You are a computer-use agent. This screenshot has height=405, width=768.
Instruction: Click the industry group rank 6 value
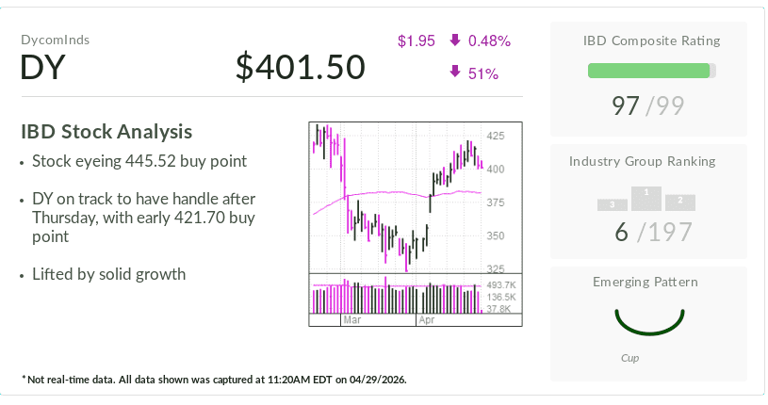tap(621, 232)
